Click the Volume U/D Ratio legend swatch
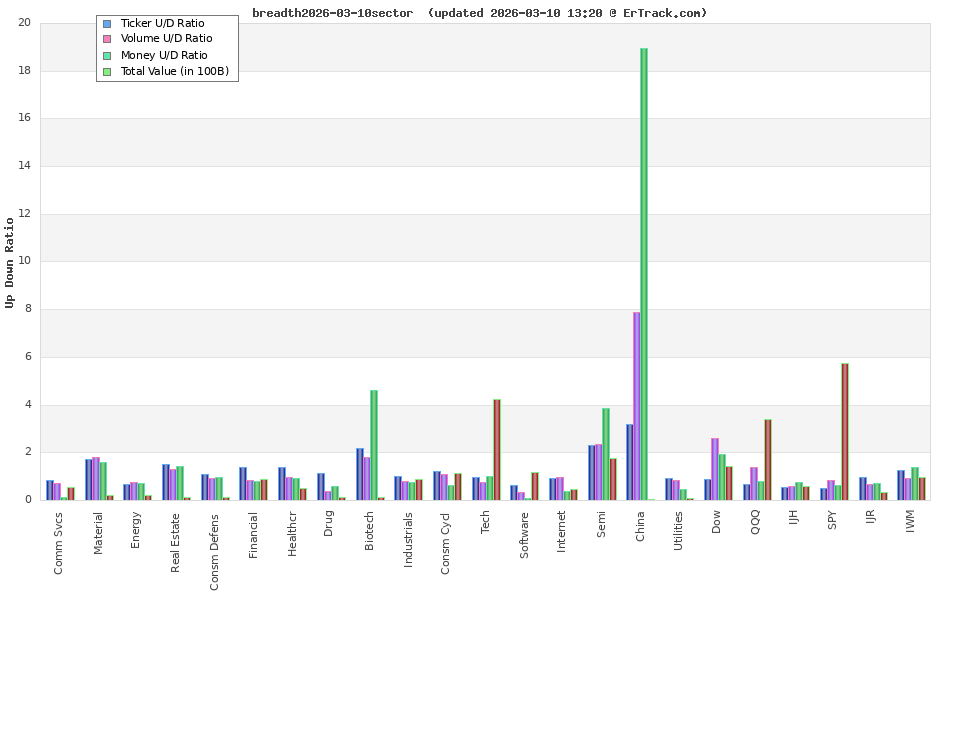 coord(107,39)
